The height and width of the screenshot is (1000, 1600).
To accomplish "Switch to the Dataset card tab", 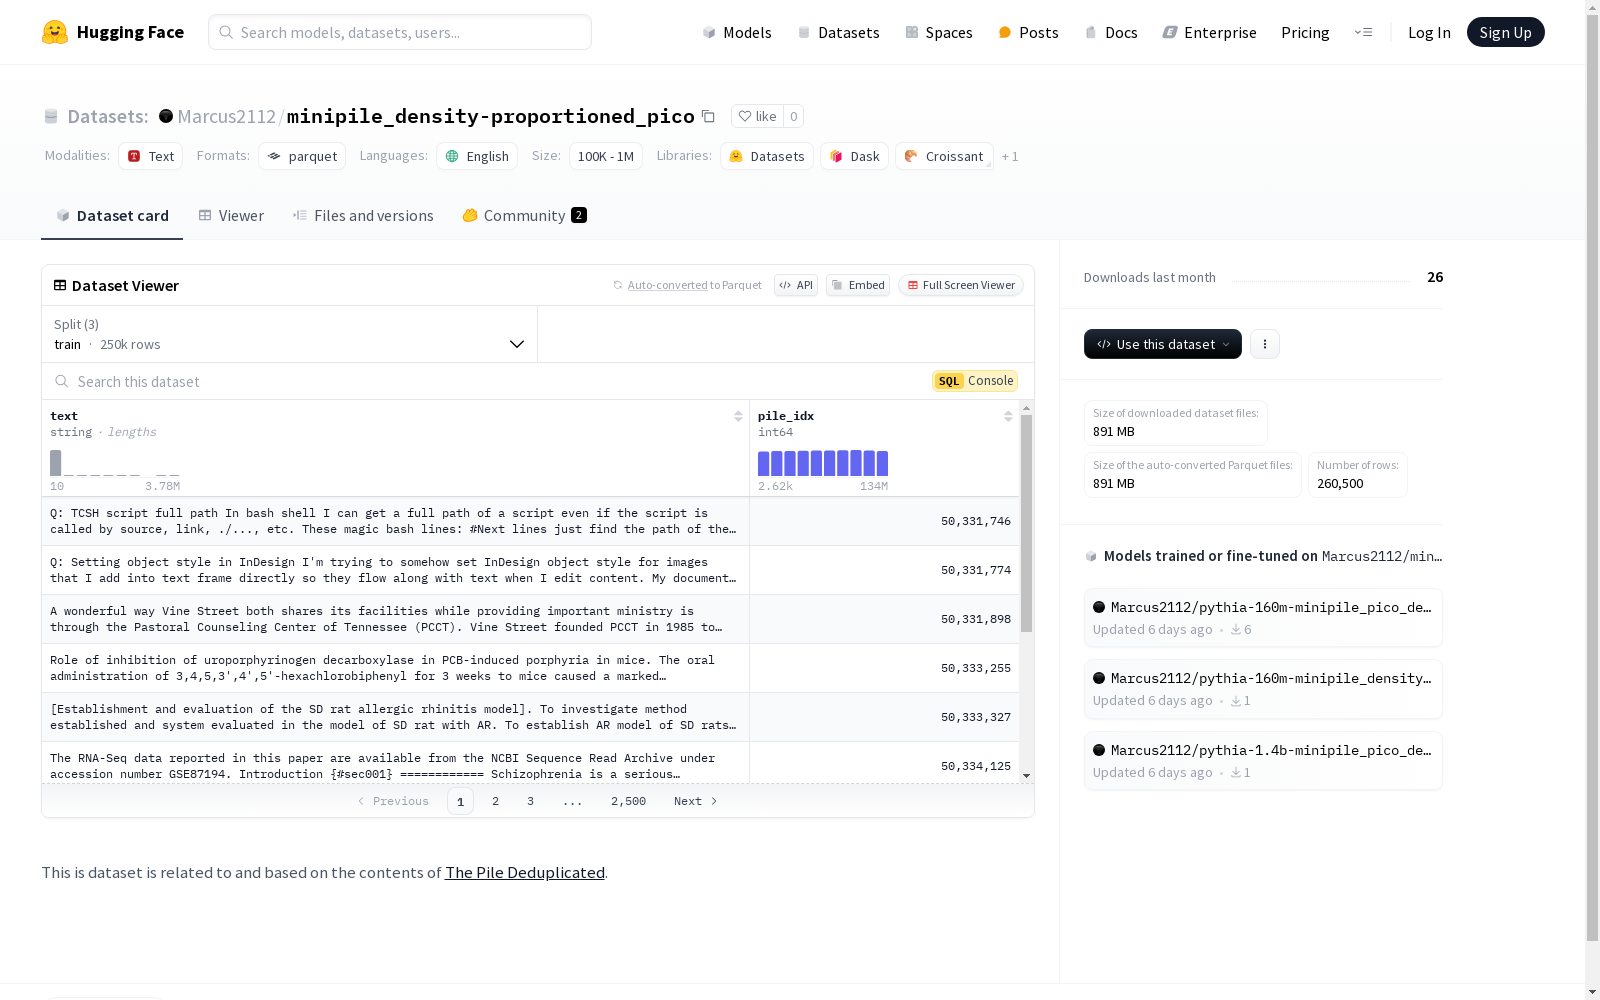I will click(x=112, y=216).
